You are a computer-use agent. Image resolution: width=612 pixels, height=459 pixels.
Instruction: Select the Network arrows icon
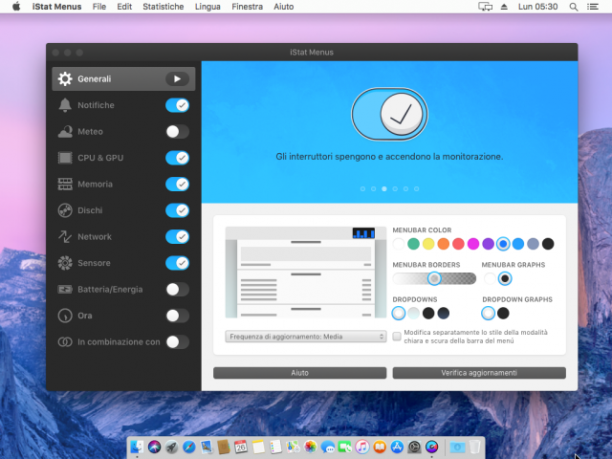click(65, 237)
